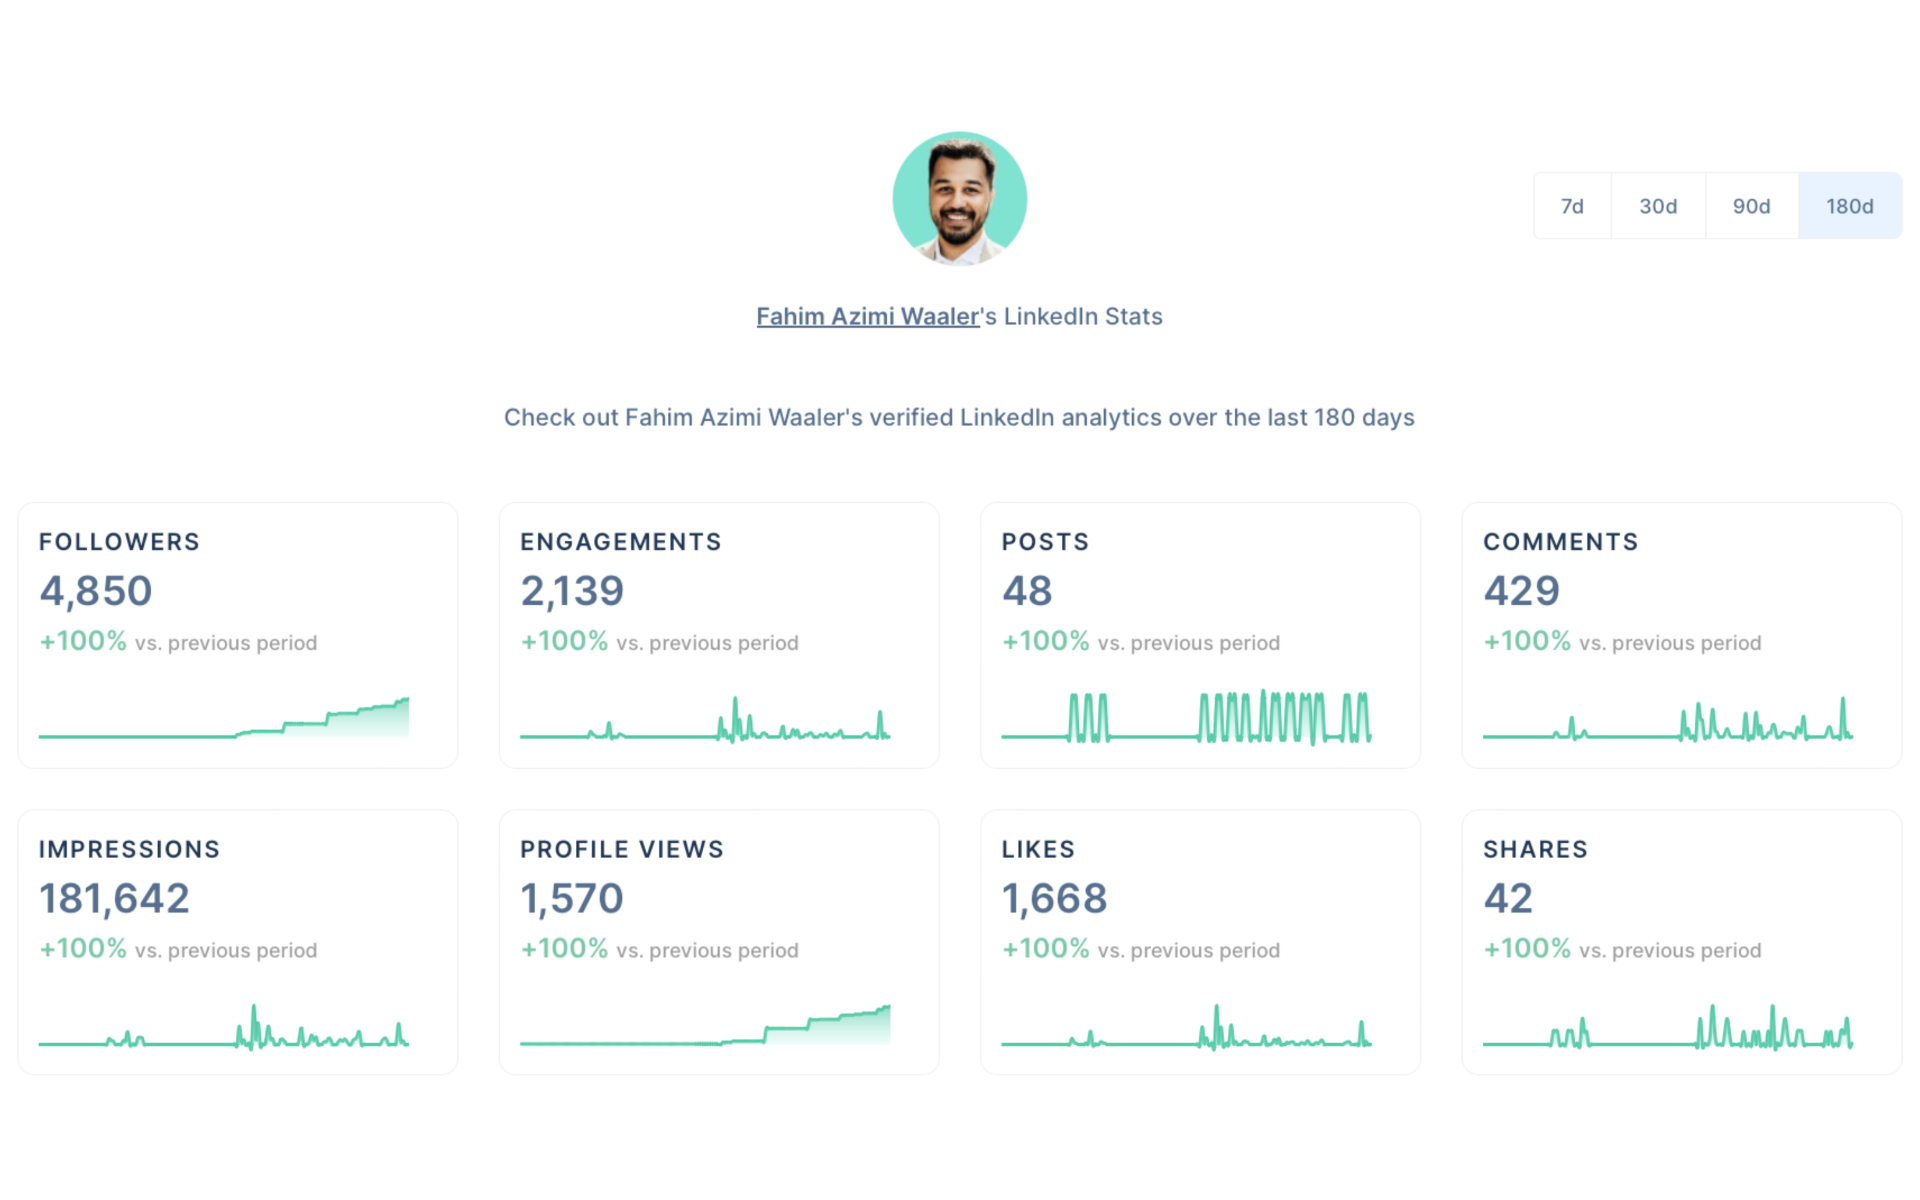Click the LIKES card heading
1920x1200 pixels.
point(1038,849)
